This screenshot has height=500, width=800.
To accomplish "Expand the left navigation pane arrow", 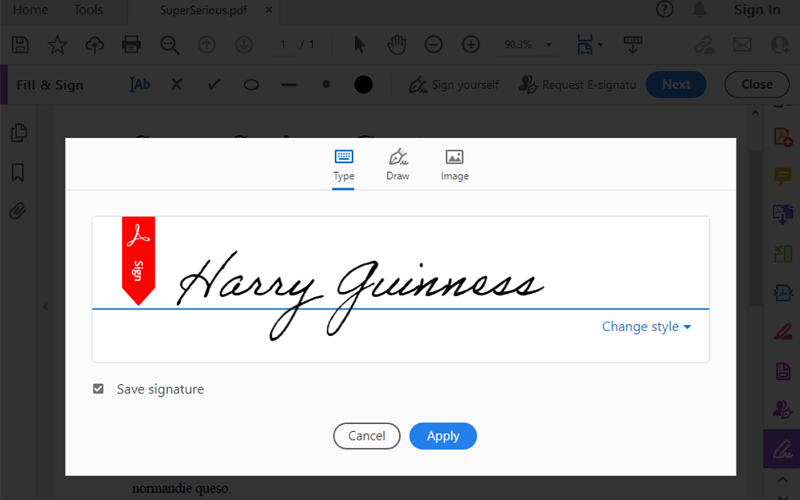I will coord(45,307).
